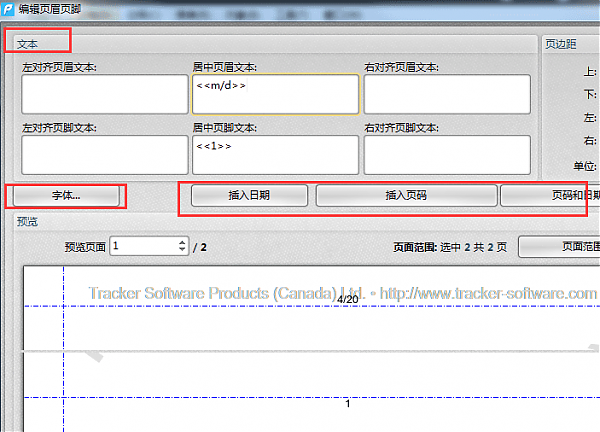Click the 居中页眉文本 label

[x=225, y=67]
